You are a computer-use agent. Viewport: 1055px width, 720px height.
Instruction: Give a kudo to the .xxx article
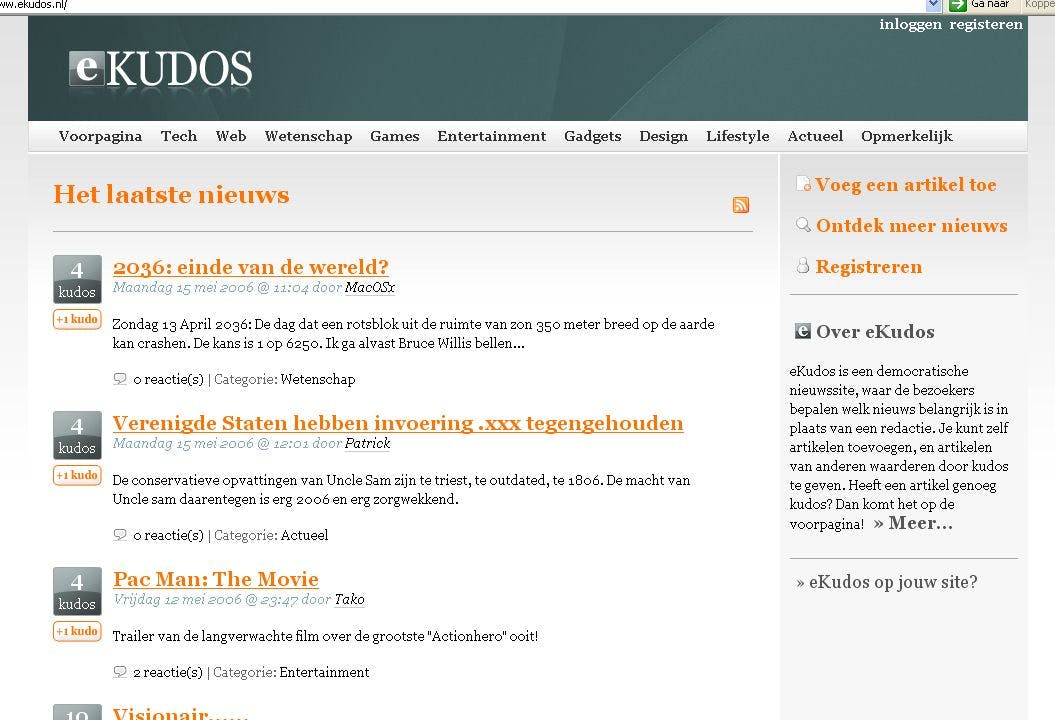point(77,475)
